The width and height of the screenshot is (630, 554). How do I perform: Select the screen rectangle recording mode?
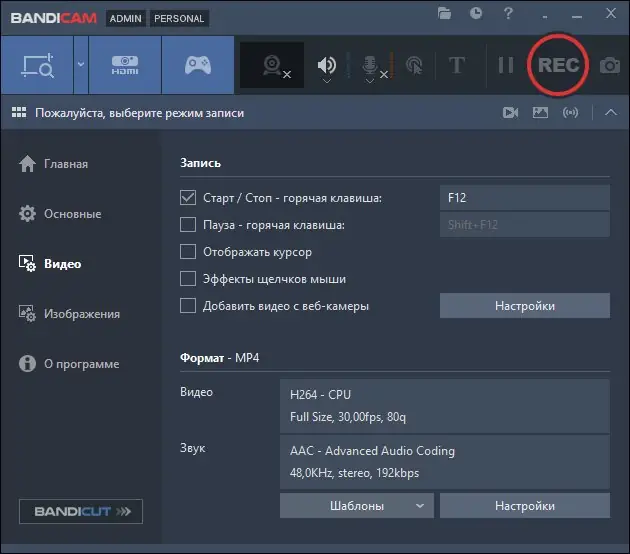[x=37, y=65]
